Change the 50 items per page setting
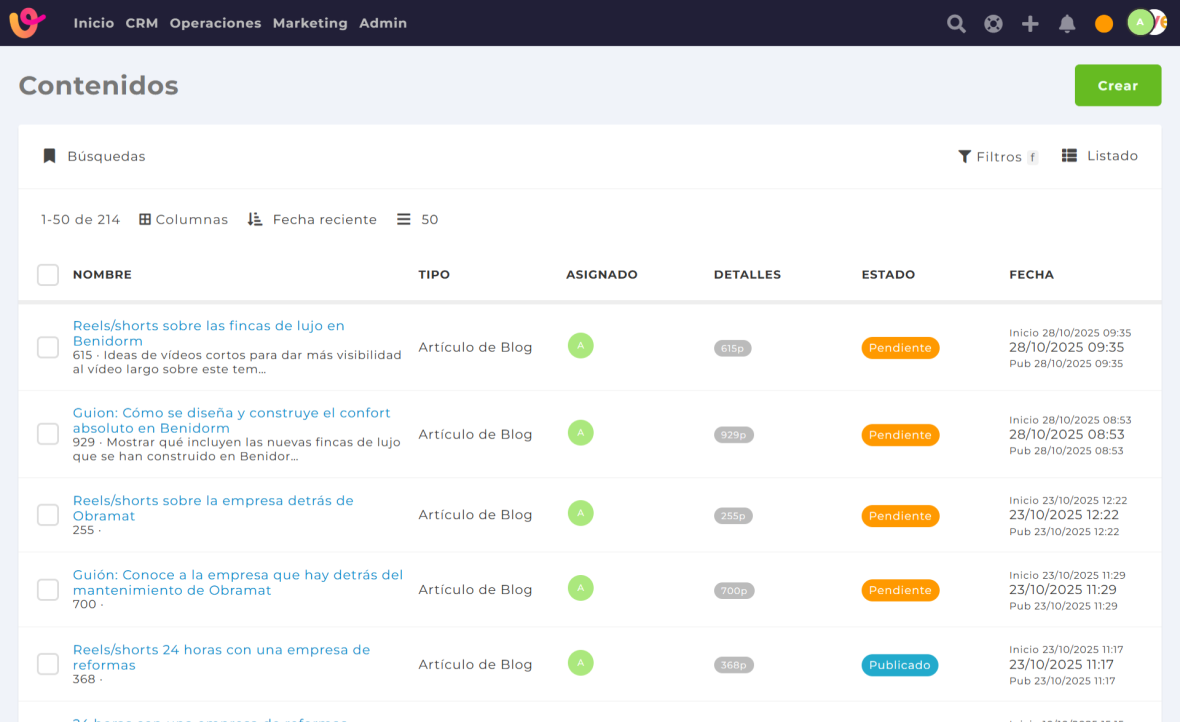The width and height of the screenshot is (1180, 722). [418, 220]
